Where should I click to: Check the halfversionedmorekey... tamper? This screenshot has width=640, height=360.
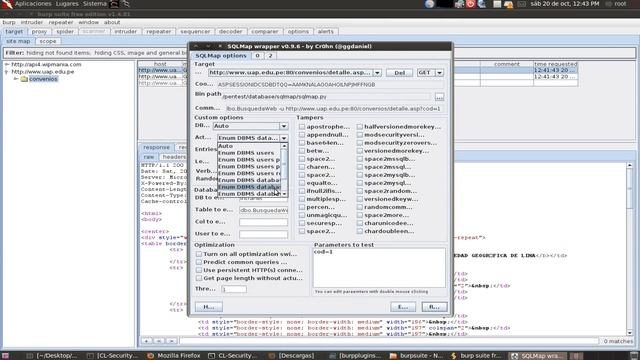click(x=360, y=127)
